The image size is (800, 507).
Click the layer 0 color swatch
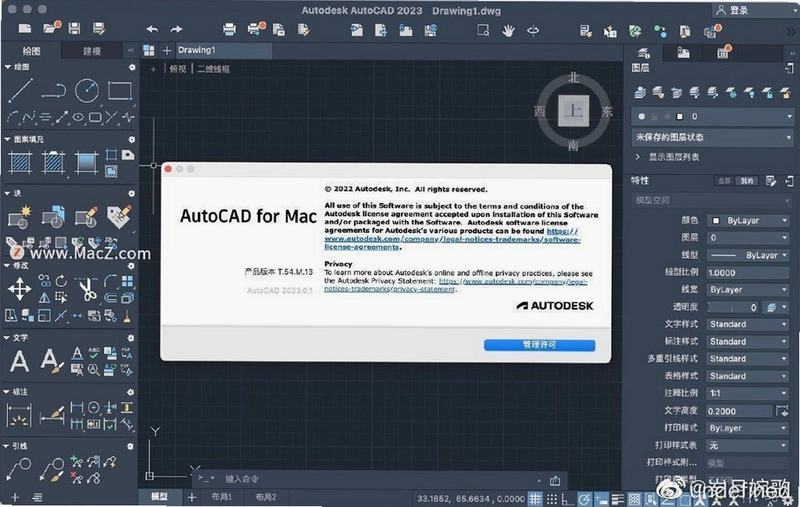[x=679, y=117]
